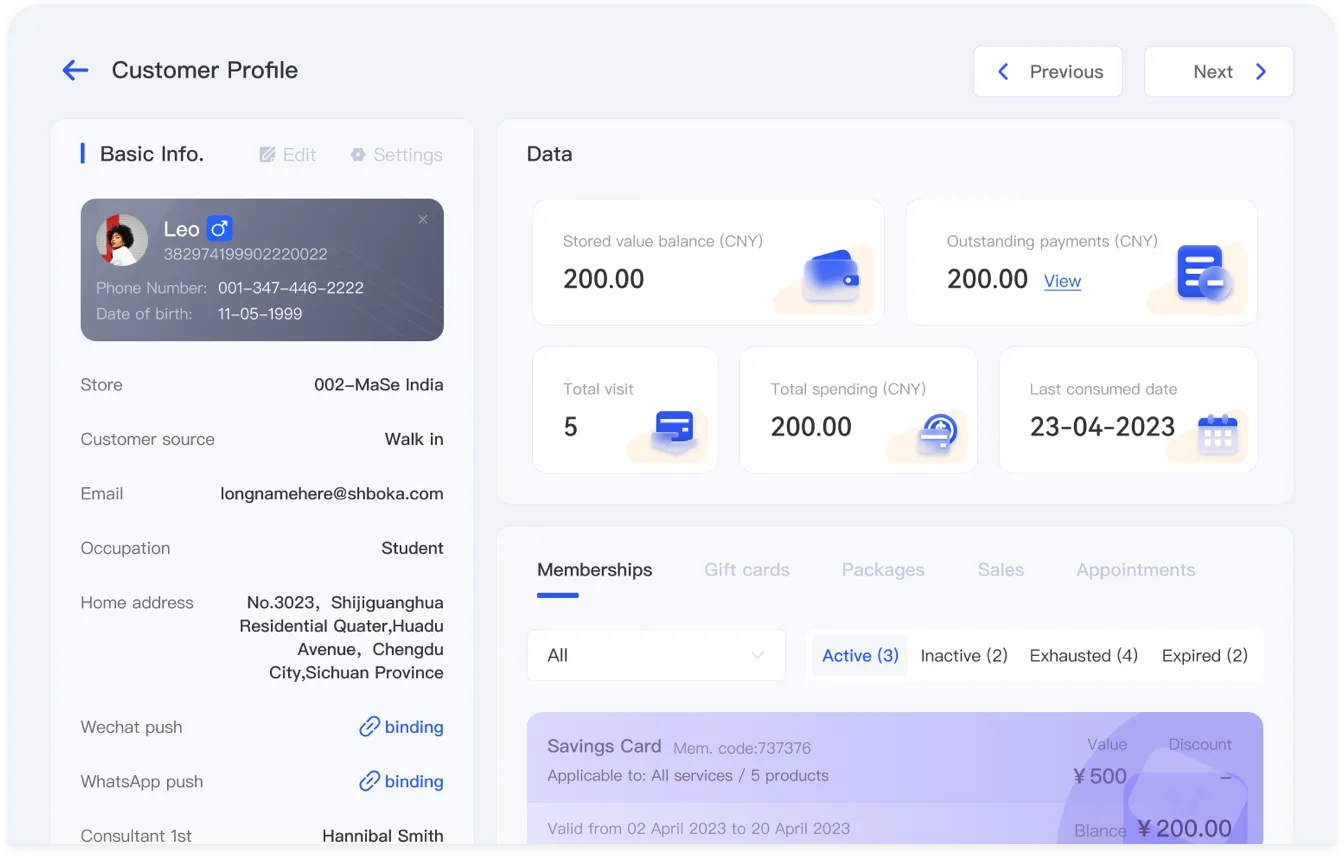Open the All memberships dropdown
This screenshot has width=1344, height=856.
tap(656, 655)
